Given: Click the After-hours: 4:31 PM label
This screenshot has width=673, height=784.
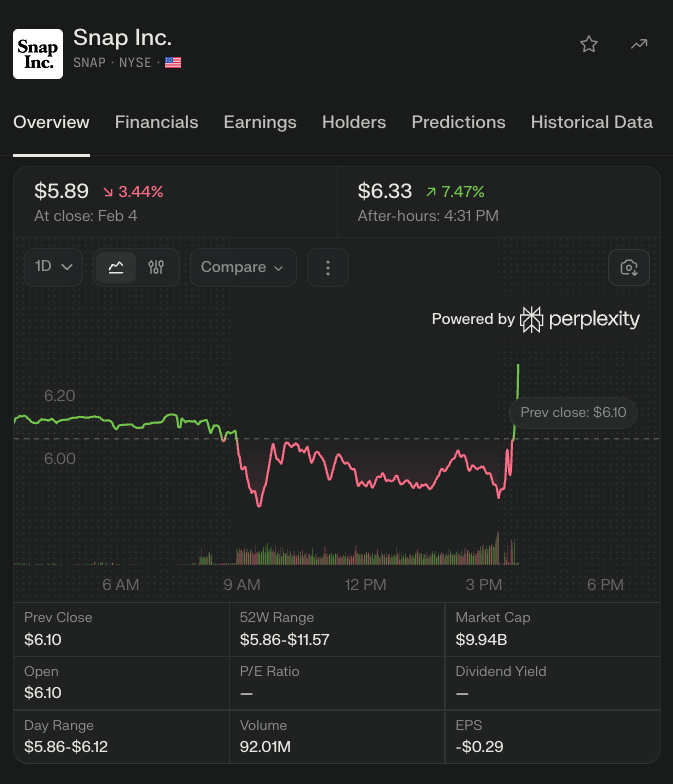Looking at the screenshot, I should point(428,216).
